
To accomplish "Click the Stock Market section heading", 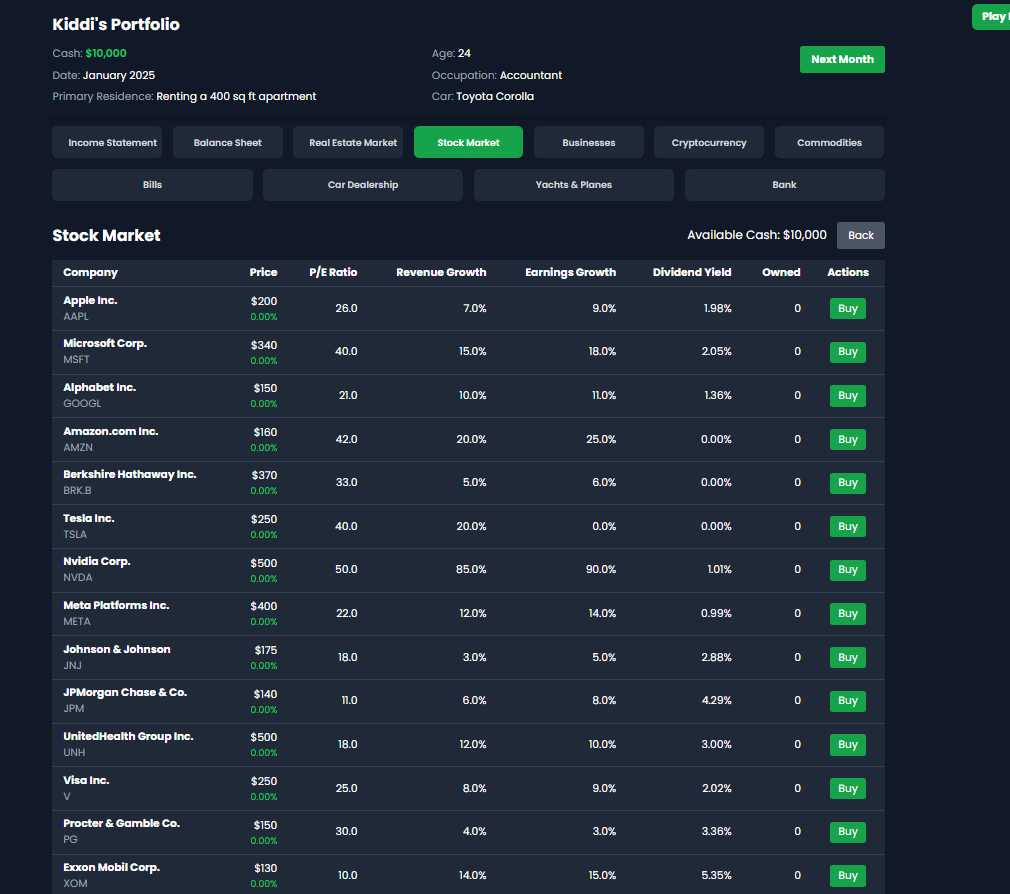I will coord(106,235).
